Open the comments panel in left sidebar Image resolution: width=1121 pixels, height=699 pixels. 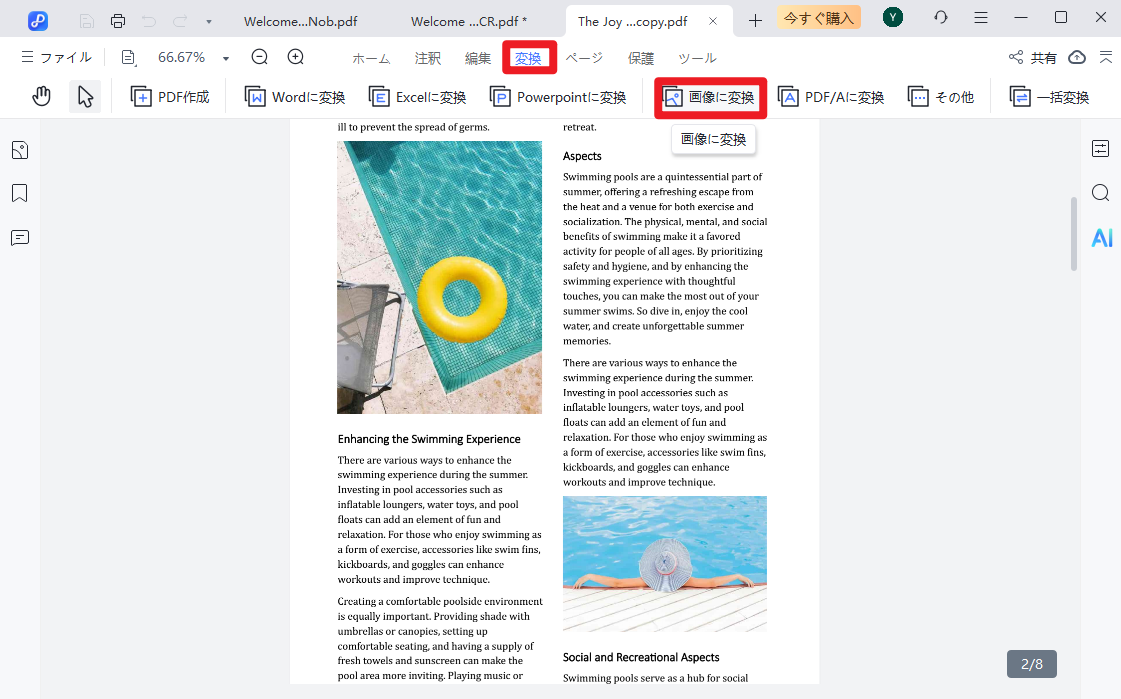click(x=20, y=238)
